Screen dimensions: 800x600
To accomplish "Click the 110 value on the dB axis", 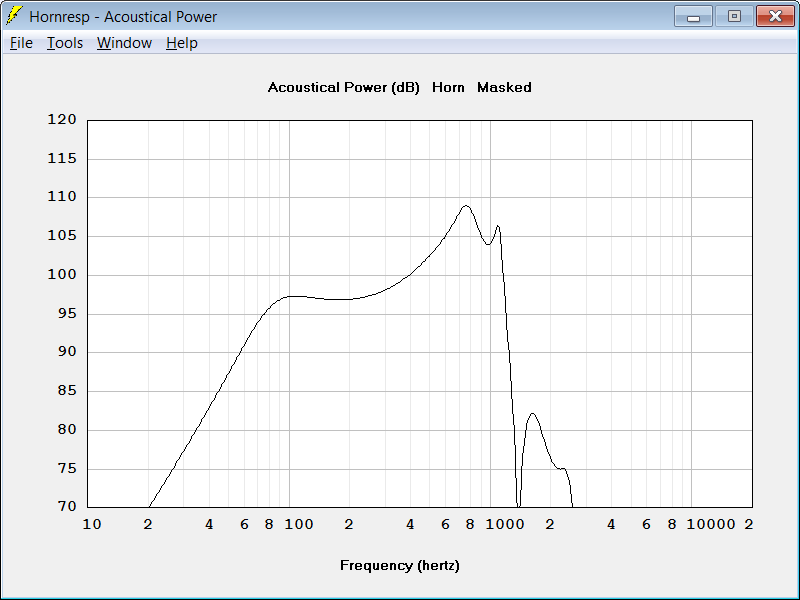I will pyautogui.click(x=62, y=196).
